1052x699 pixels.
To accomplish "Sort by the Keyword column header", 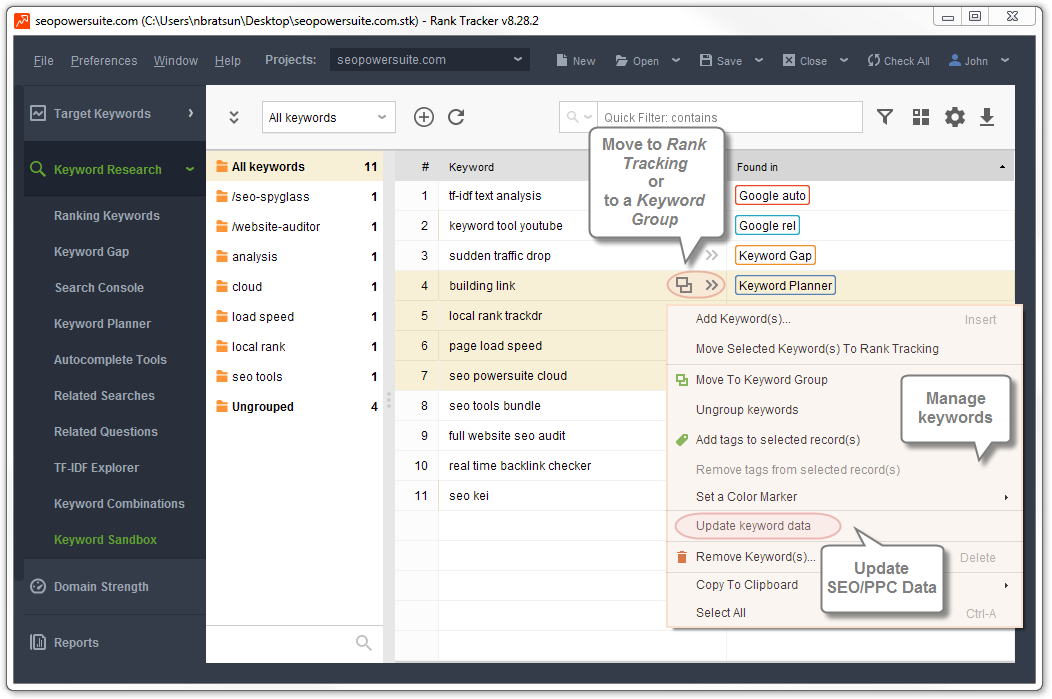I will coord(471,167).
